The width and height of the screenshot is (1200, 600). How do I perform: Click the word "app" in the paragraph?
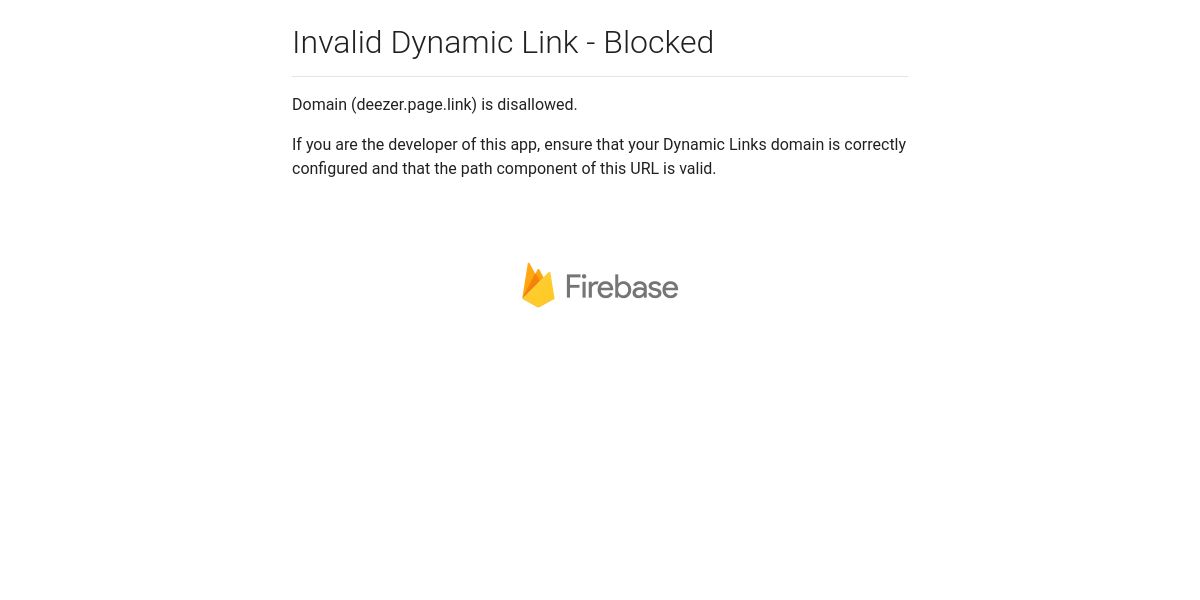524,146
